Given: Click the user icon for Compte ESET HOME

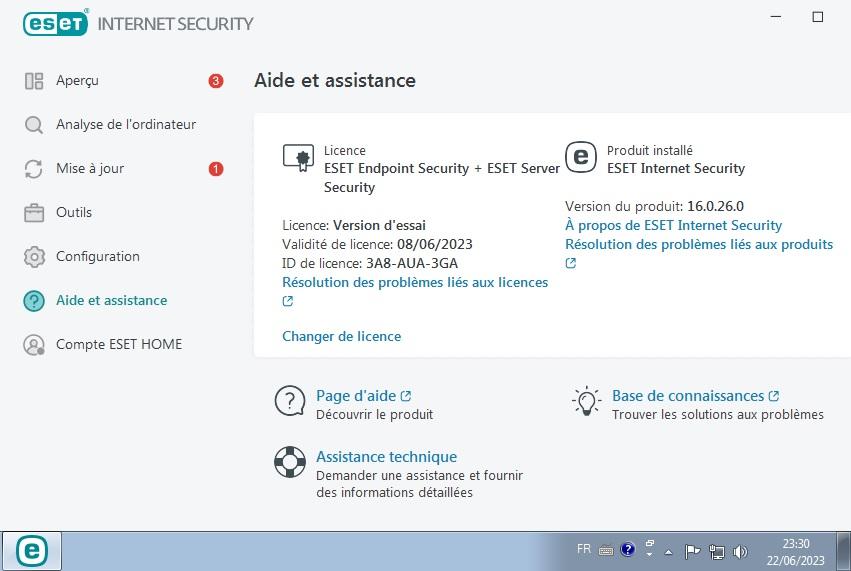Looking at the screenshot, I should click(34, 345).
